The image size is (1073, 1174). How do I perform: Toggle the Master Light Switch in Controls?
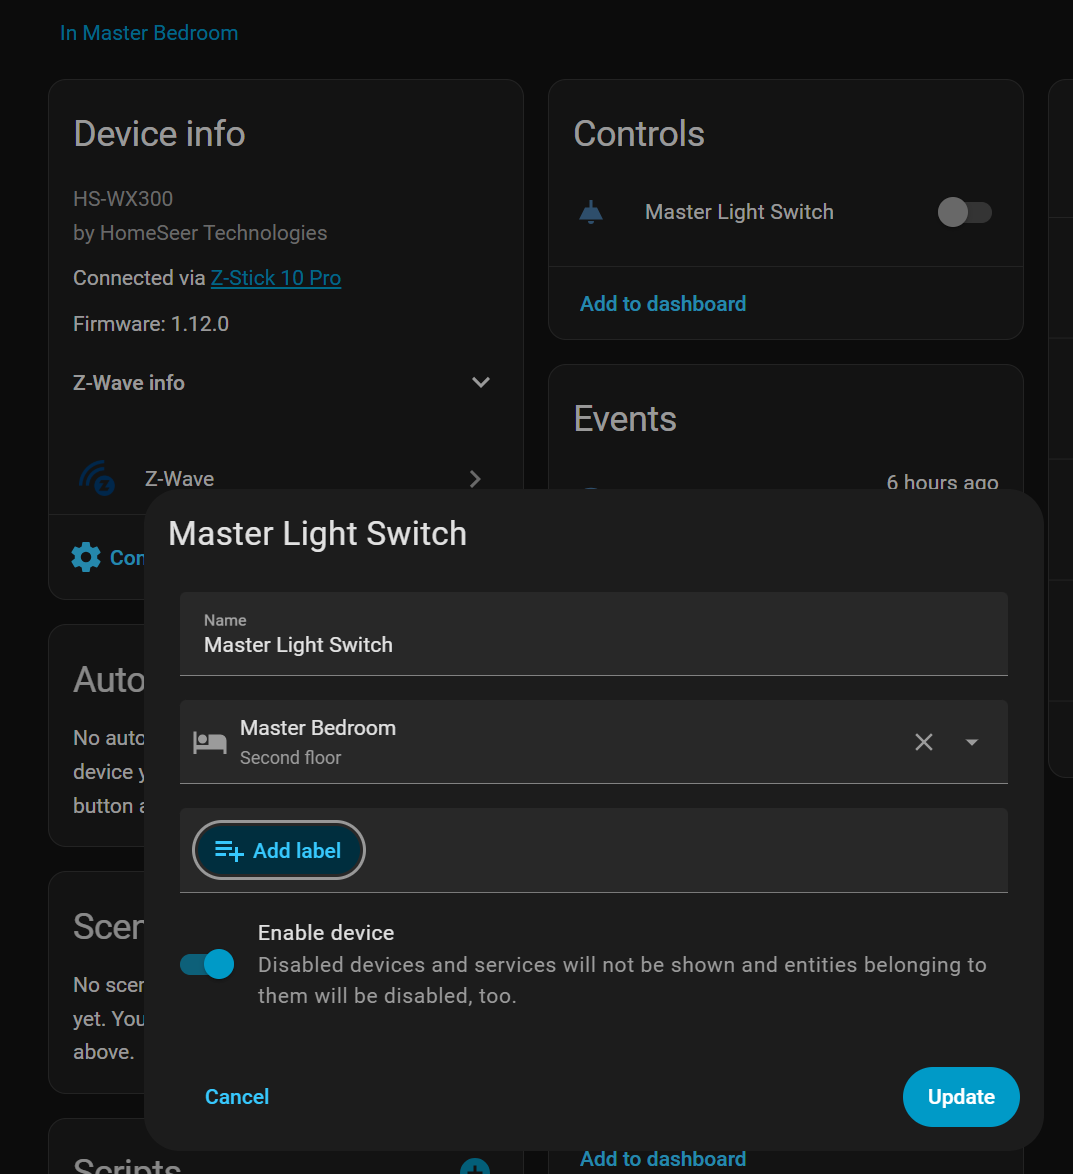click(x=964, y=212)
